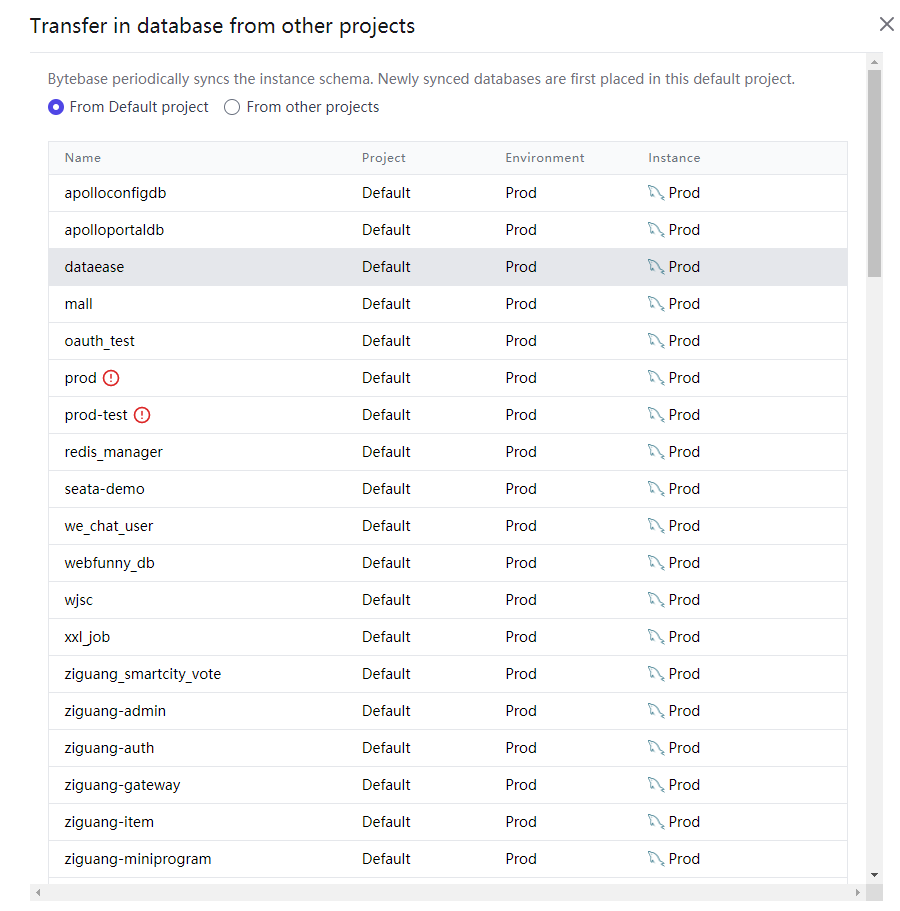
Task: Click MySQL dolphin icon in ziguang-gateway row
Action: [x=656, y=785]
